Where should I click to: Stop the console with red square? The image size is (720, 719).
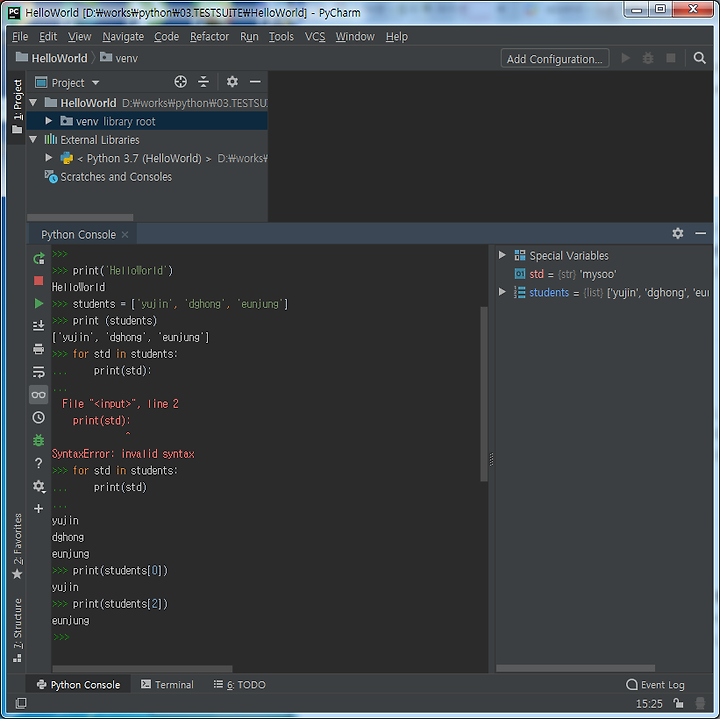coord(39,281)
